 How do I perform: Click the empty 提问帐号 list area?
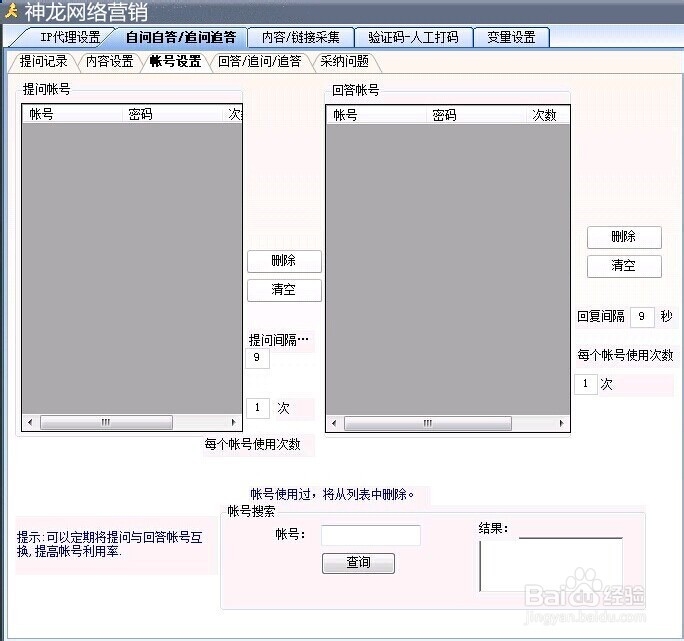132,268
